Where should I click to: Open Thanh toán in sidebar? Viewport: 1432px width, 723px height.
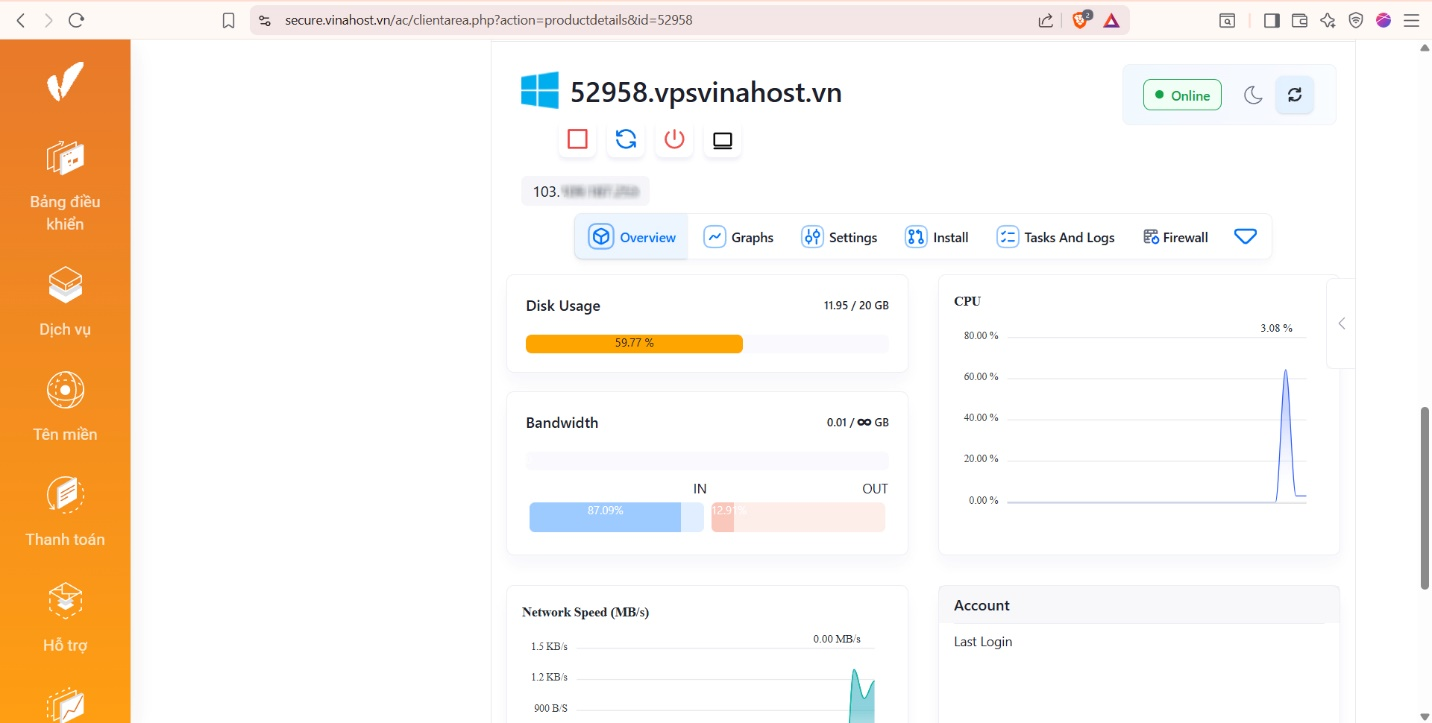click(x=65, y=512)
